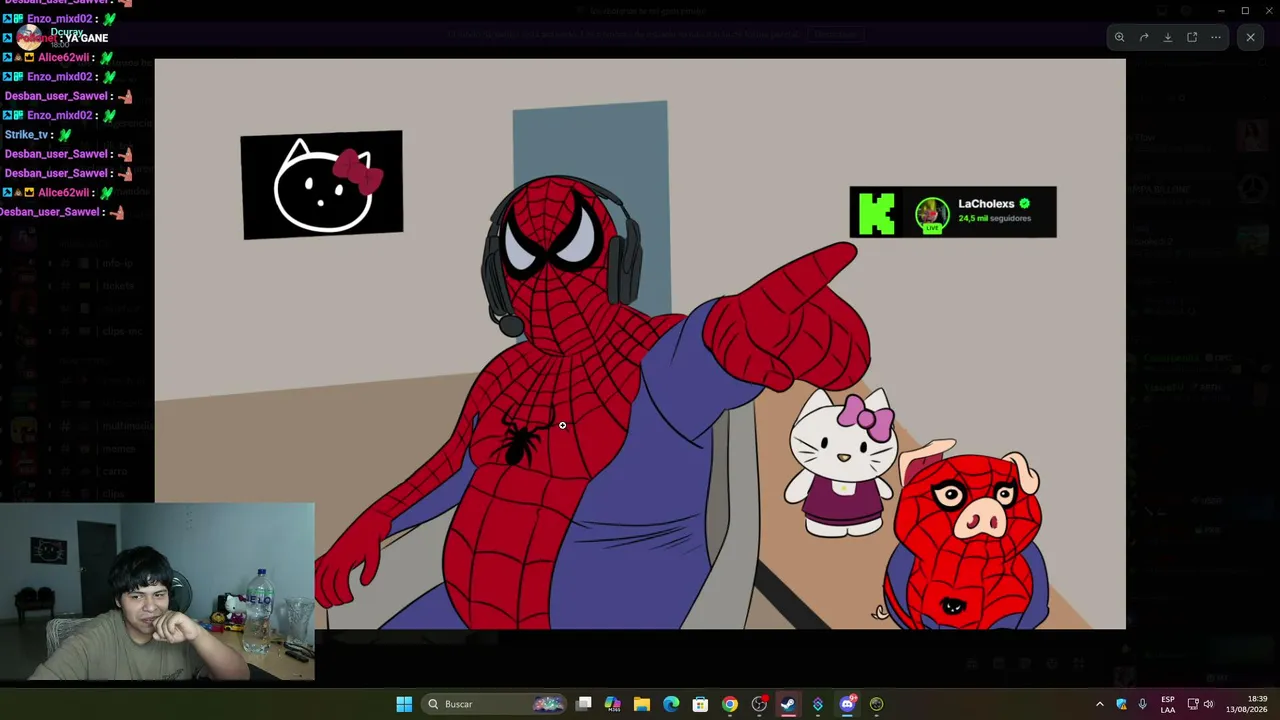Image resolution: width=1280 pixels, height=720 pixels.
Task: Zoom in on the image with the magnifier icon
Action: pyautogui.click(x=1120, y=37)
